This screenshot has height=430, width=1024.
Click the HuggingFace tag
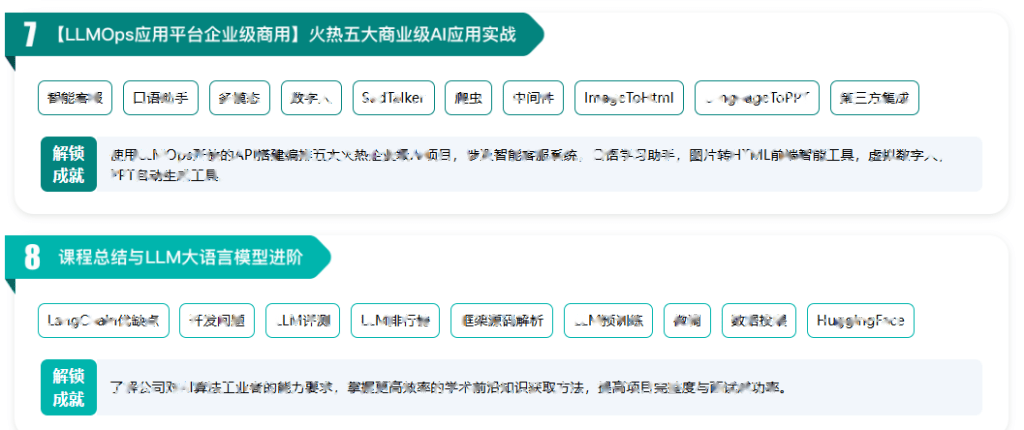pos(860,321)
